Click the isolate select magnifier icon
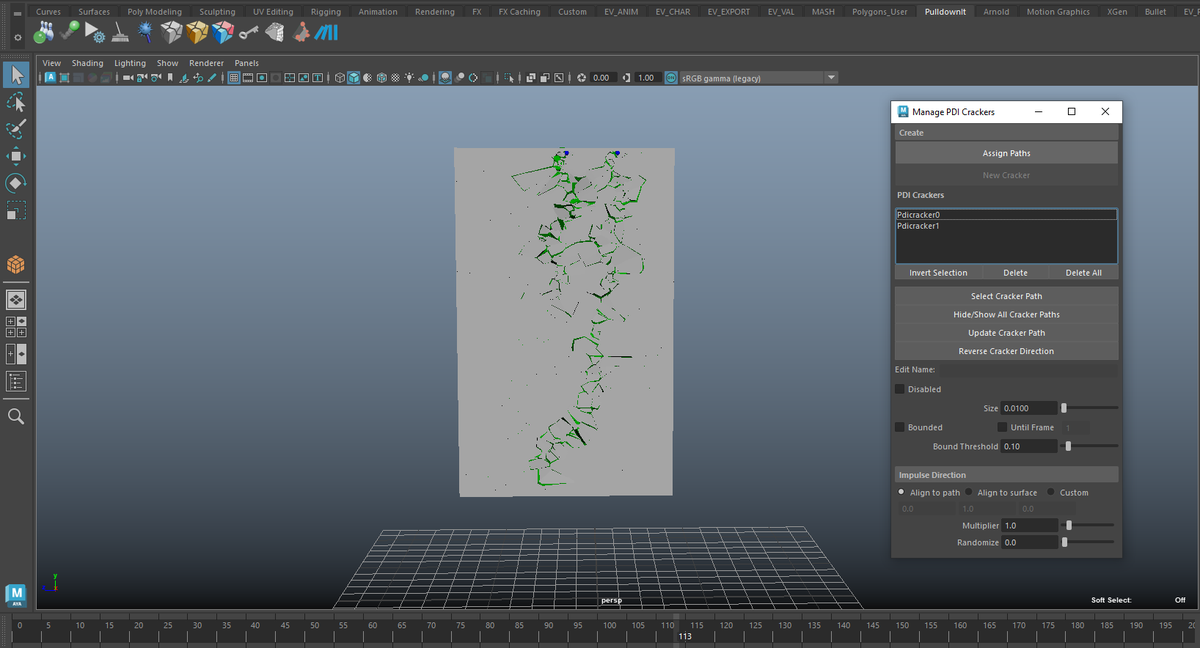 click(x=15, y=416)
